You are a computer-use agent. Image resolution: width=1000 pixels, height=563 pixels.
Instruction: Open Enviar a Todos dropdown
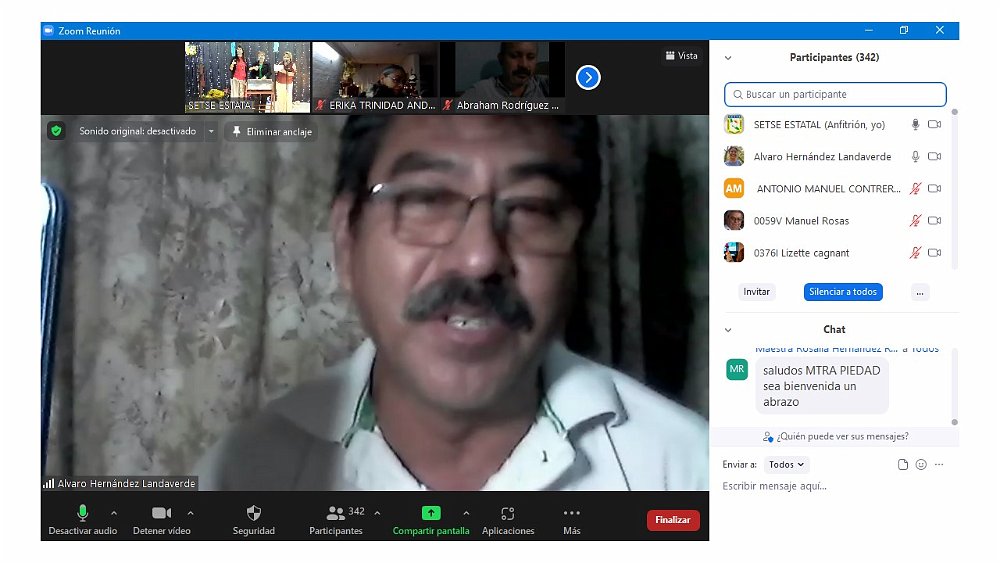click(x=786, y=465)
